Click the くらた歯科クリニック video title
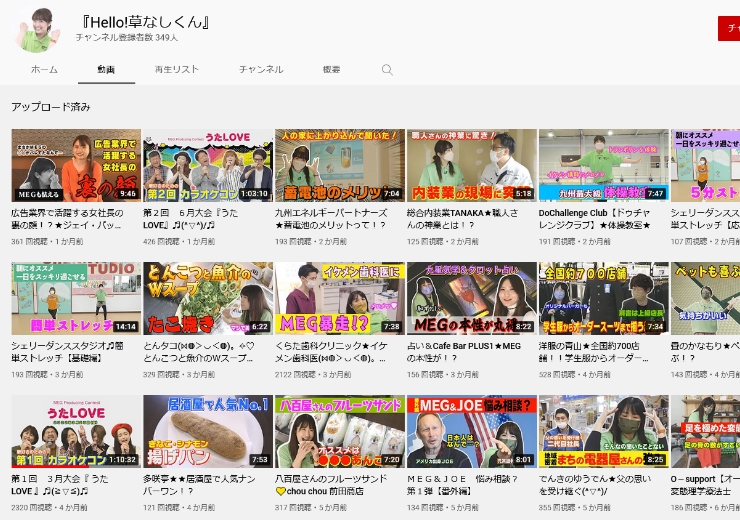Viewport: 740px width, 520px height. point(338,352)
